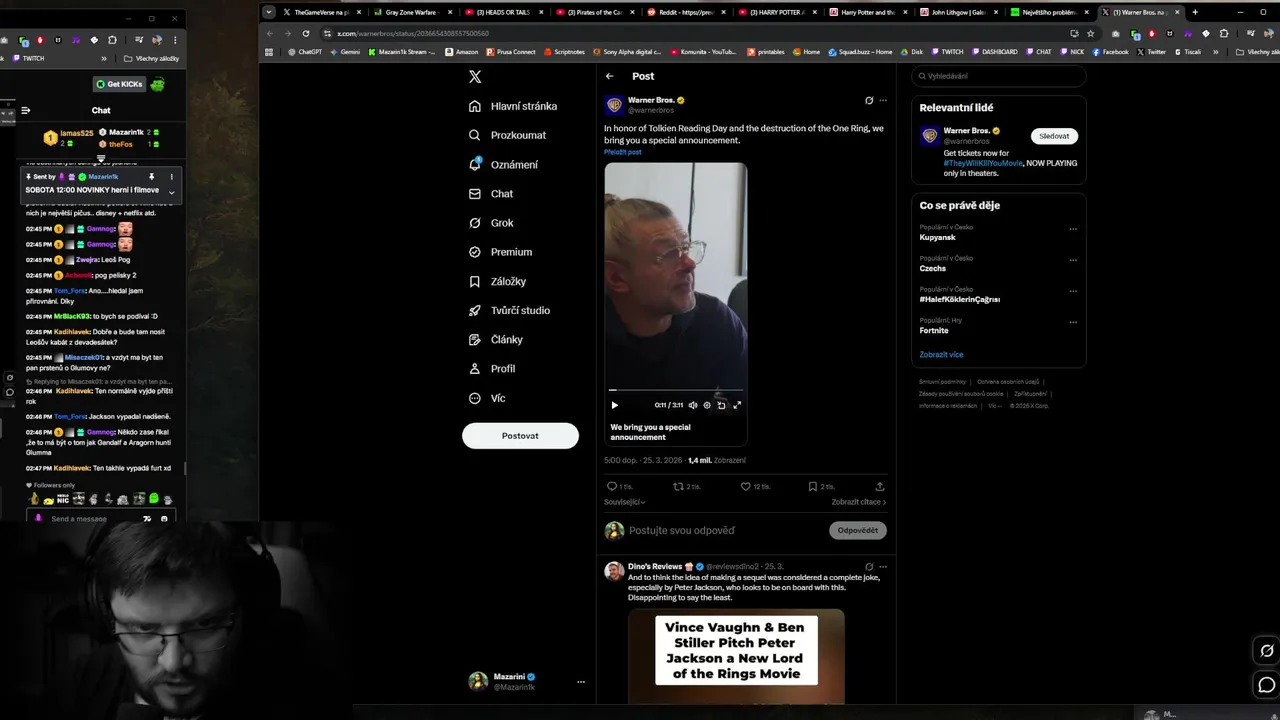Open Tvůrčí studio in X sidebar
The height and width of the screenshot is (720, 1280).
point(509,310)
